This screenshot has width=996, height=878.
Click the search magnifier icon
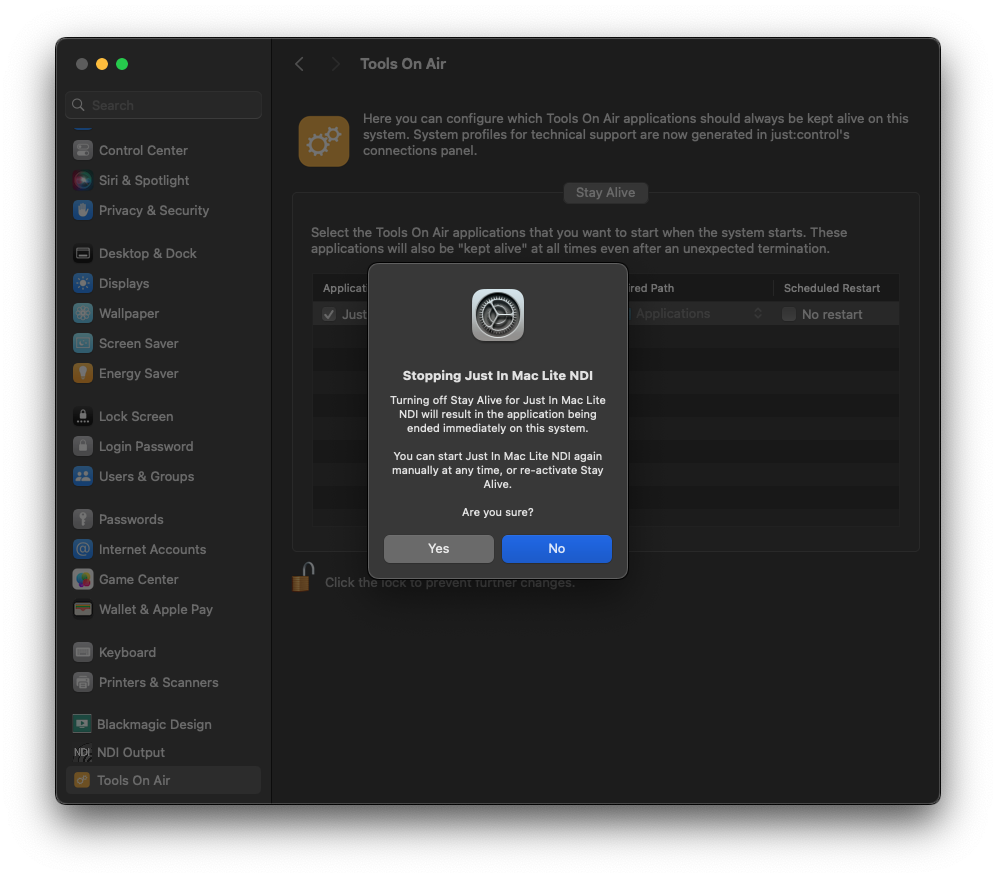[x=78, y=105]
